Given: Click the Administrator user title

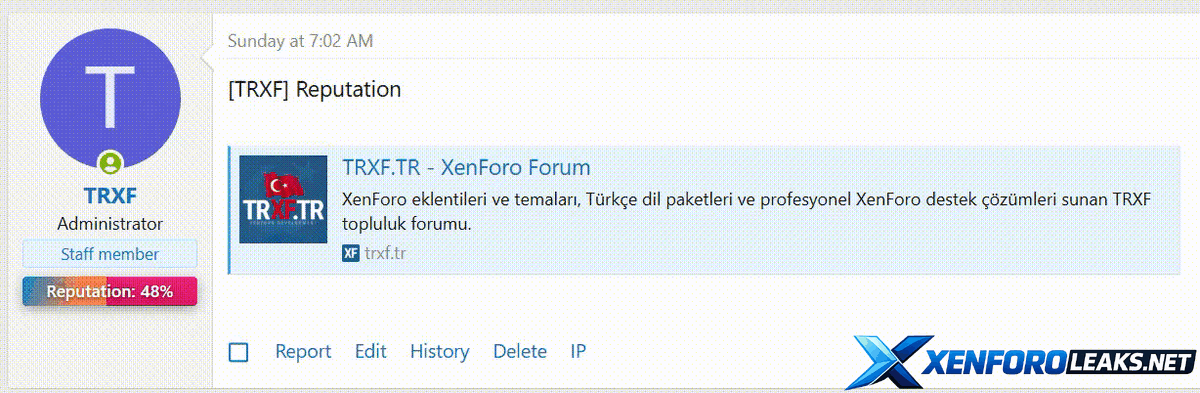Looking at the screenshot, I should pyautogui.click(x=110, y=224).
